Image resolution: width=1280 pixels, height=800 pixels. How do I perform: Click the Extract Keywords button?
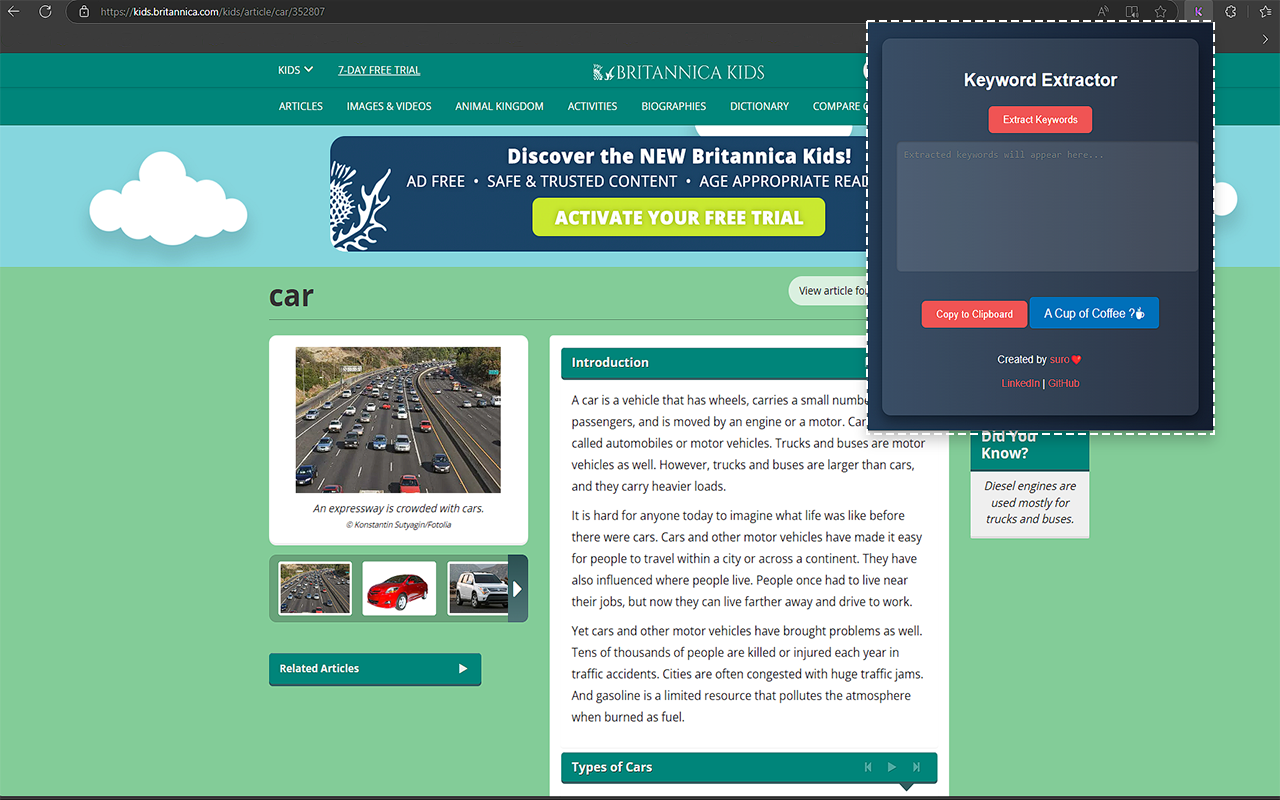1040,119
